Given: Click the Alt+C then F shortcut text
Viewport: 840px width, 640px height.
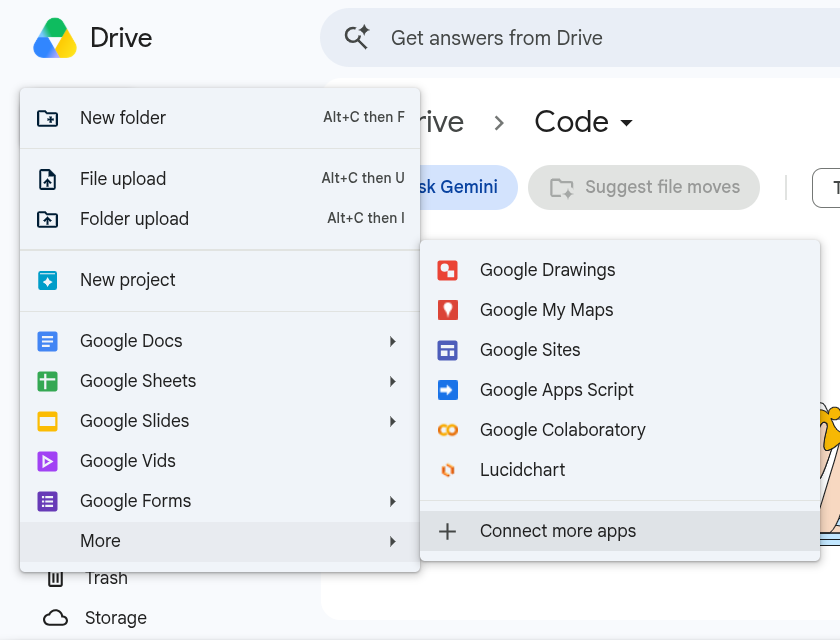Looking at the screenshot, I should pos(364,117).
